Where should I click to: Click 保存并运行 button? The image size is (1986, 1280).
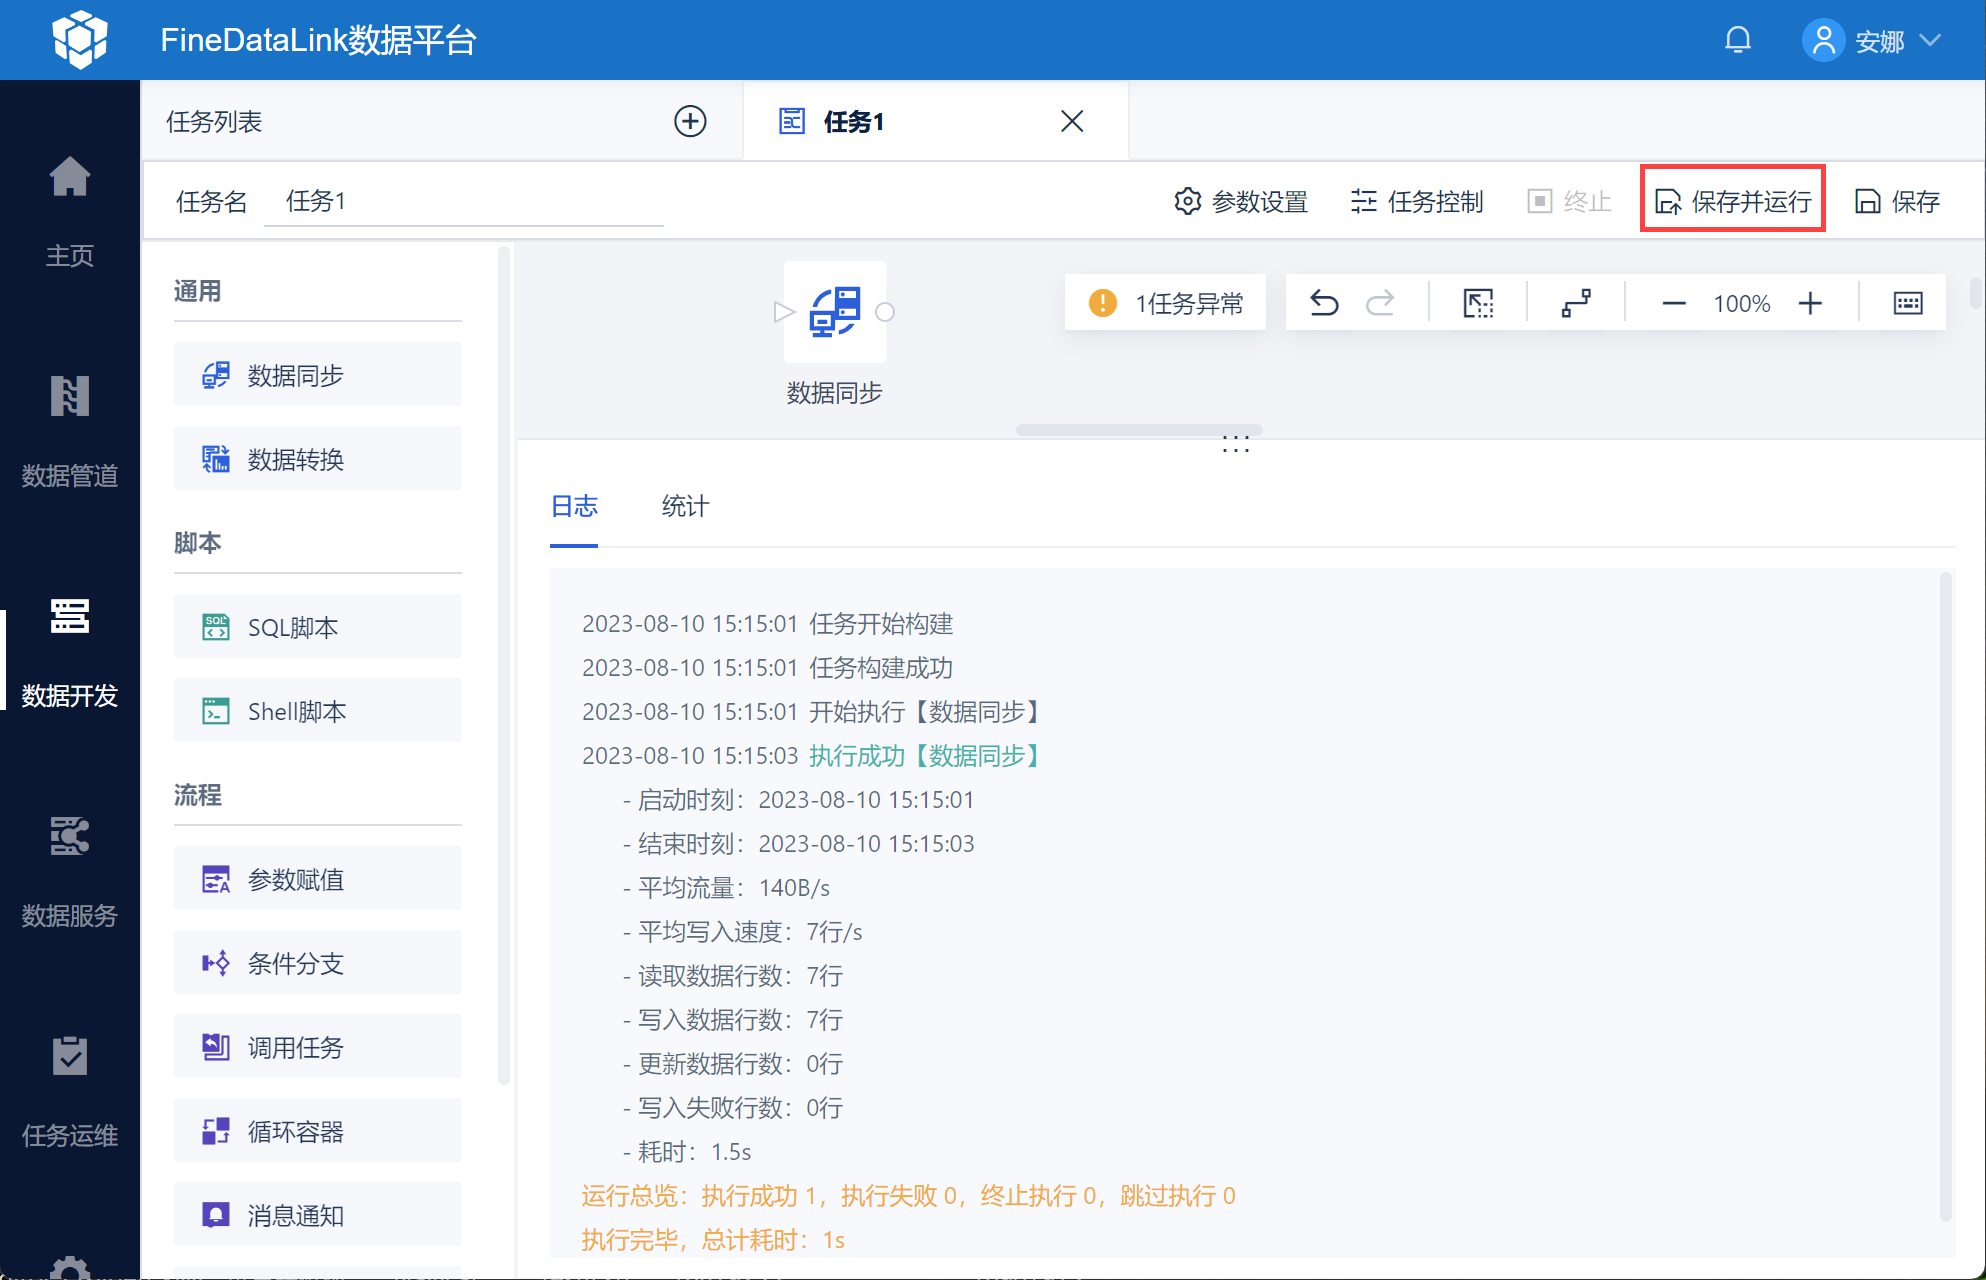click(x=1733, y=201)
